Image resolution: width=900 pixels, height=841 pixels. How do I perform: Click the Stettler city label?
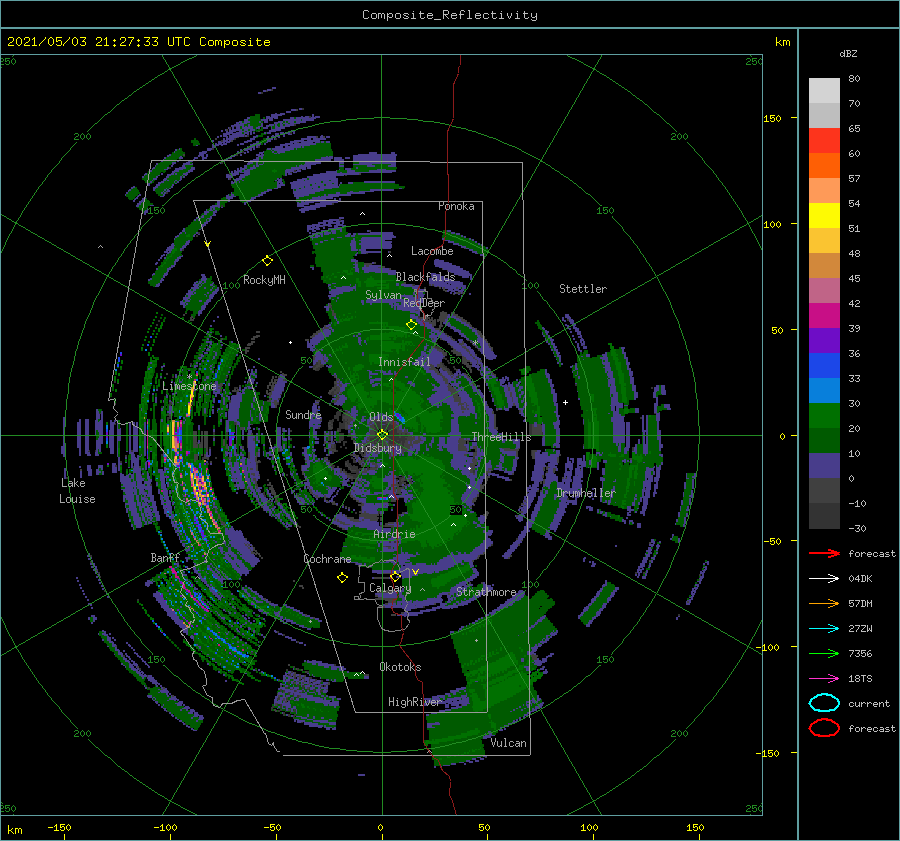coord(583,289)
